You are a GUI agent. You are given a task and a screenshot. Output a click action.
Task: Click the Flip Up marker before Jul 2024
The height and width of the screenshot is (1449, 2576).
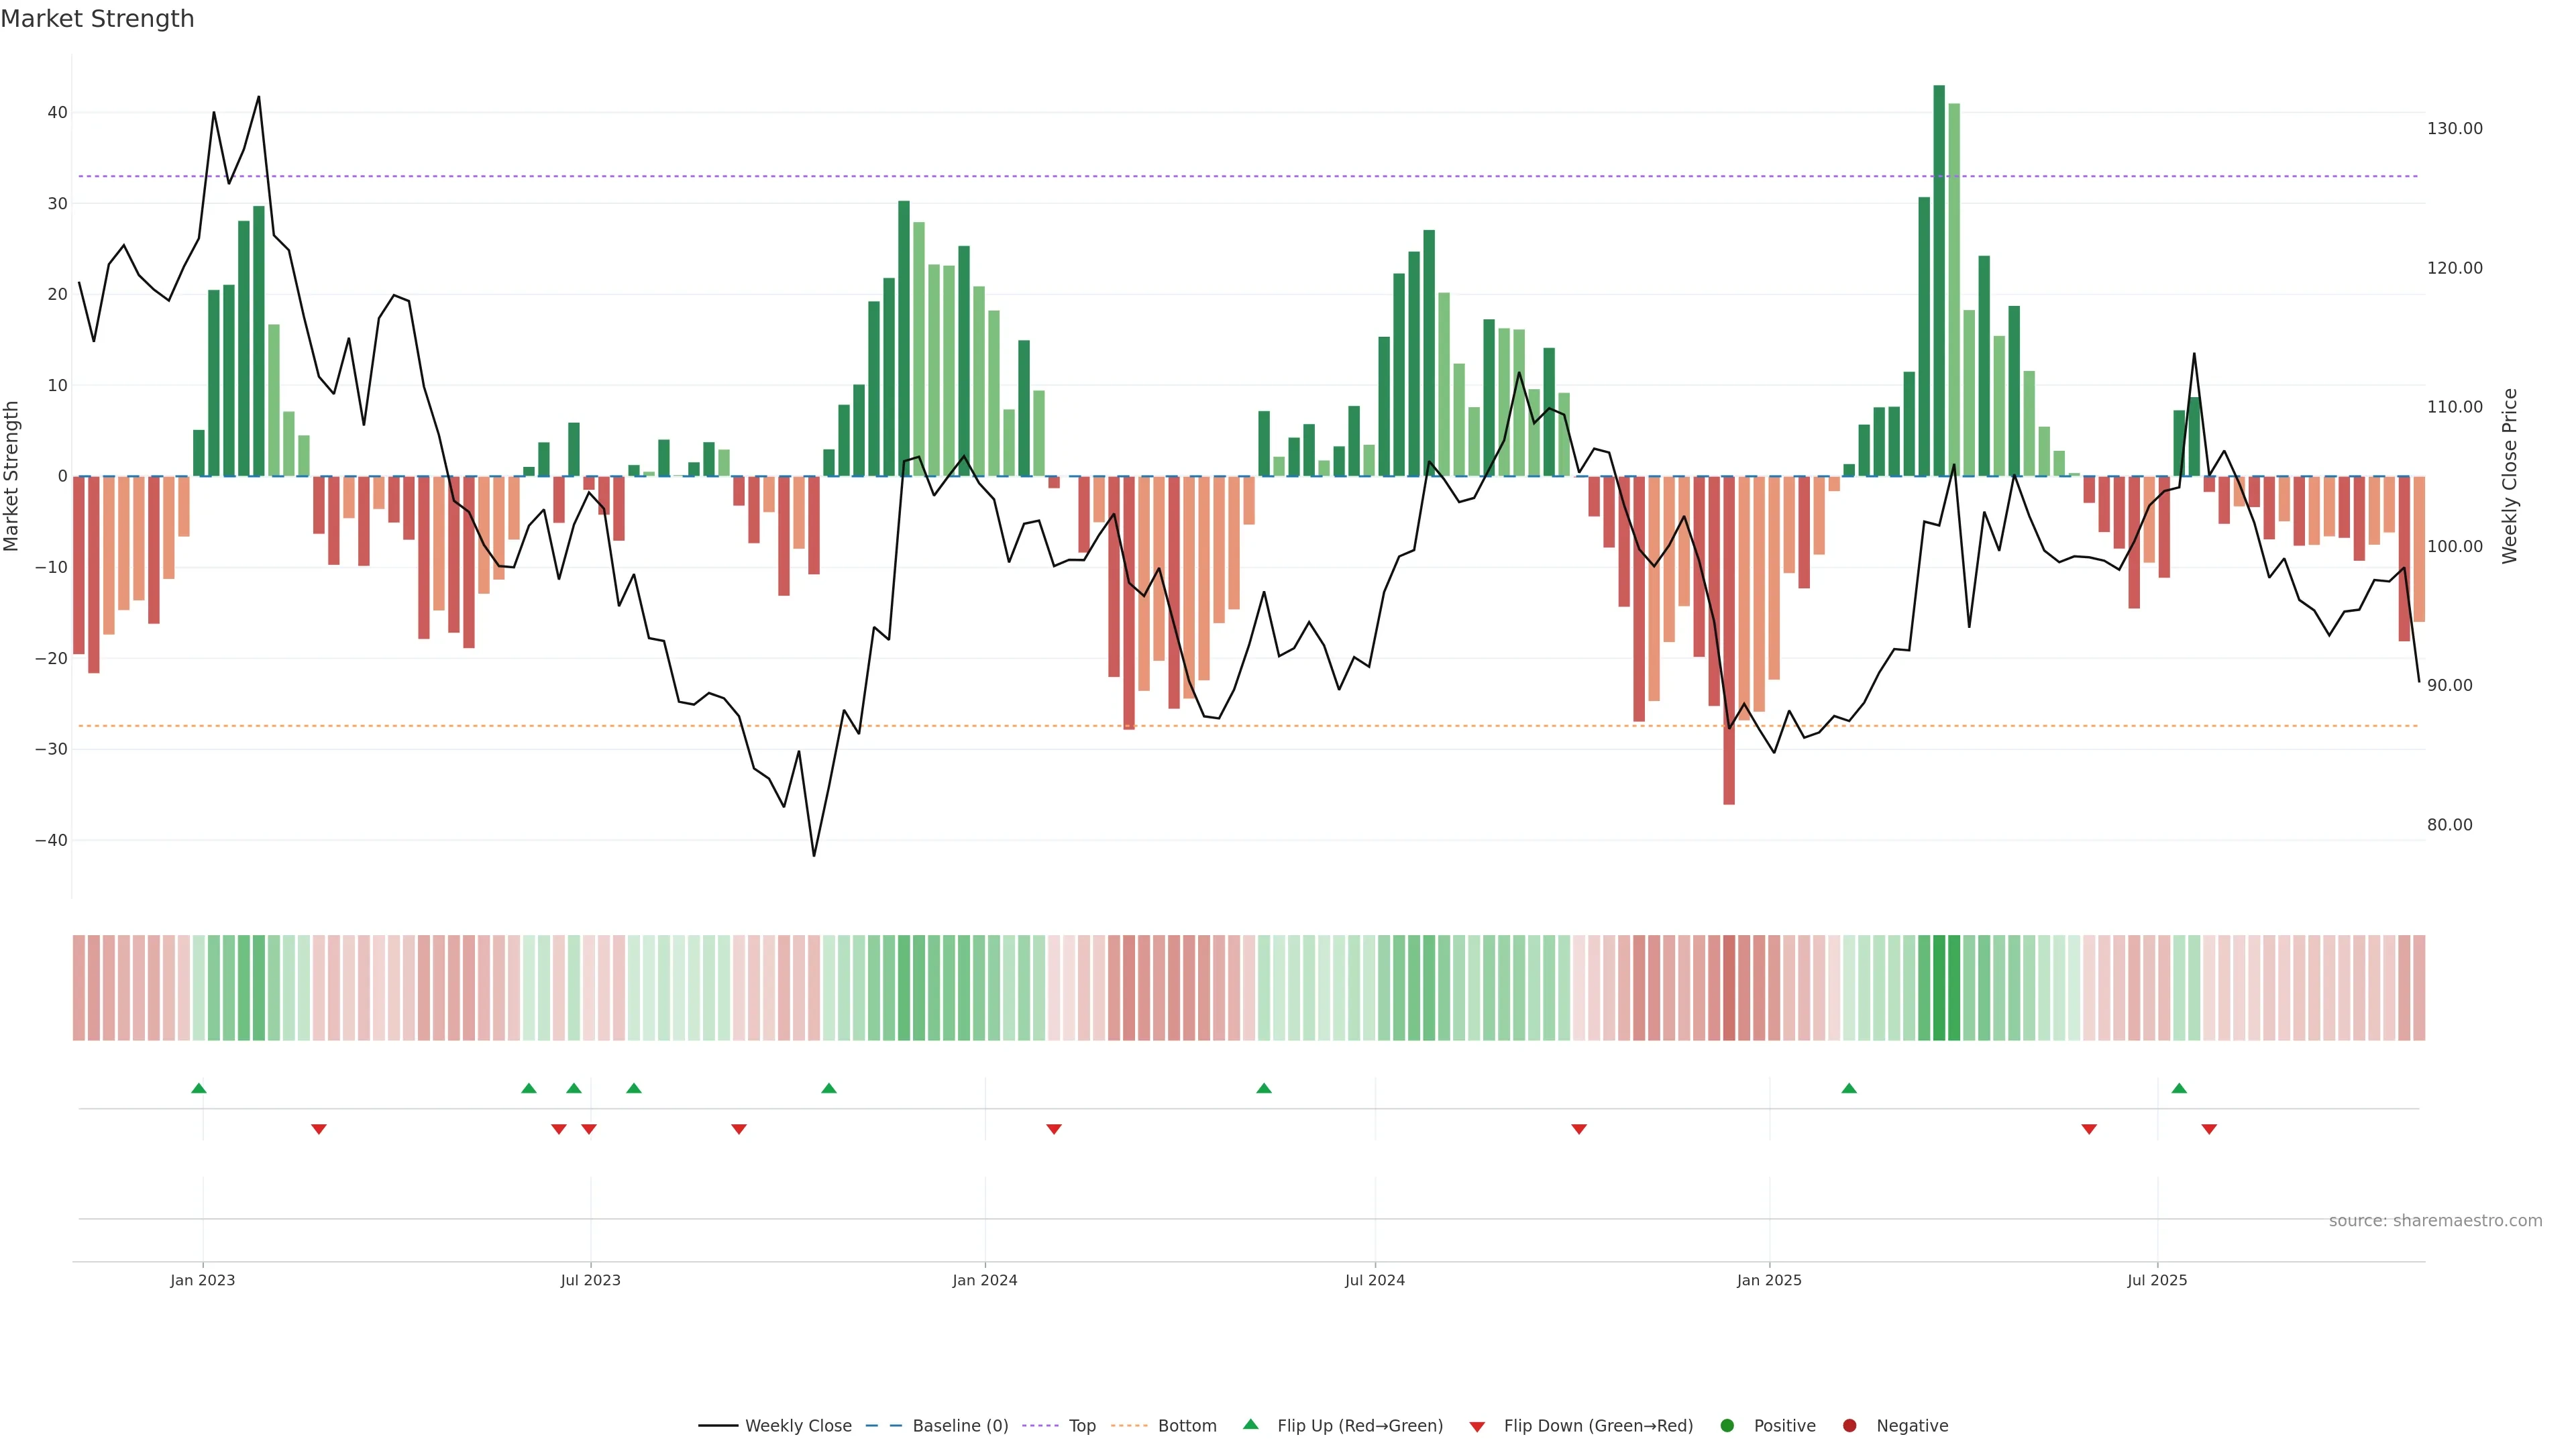(x=1264, y=1088)
